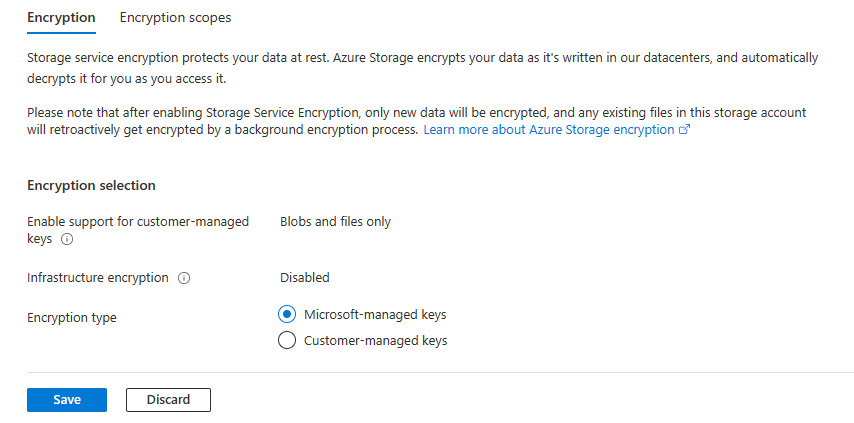Switch to the Encryption scopes tab
854x423 pixels.
(x=175, y=18)
